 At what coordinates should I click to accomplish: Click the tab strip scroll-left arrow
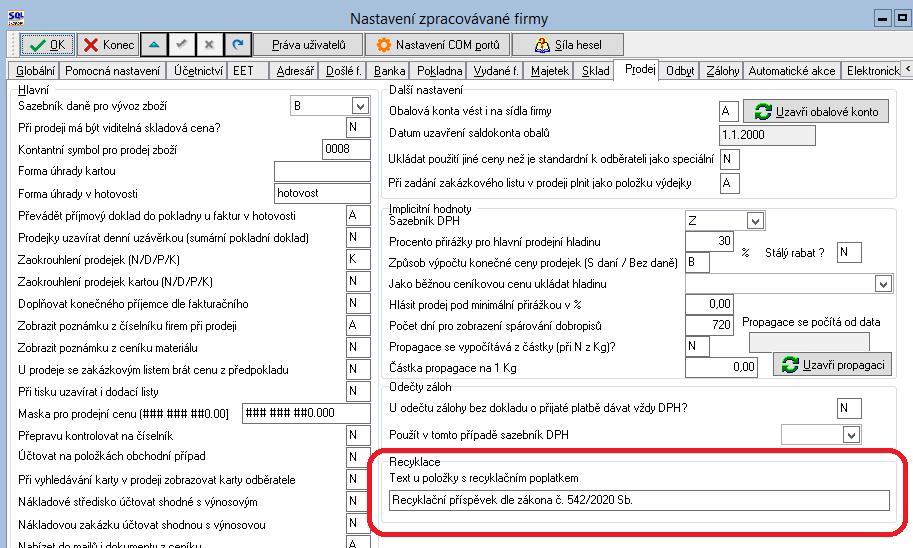907,68
